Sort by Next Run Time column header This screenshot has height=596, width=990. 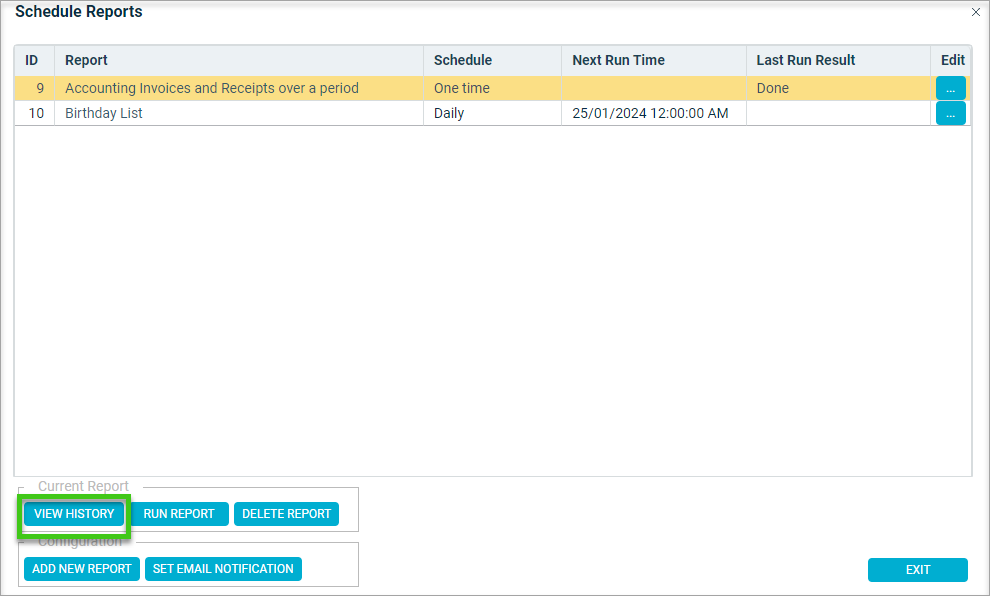click(654, 61)
